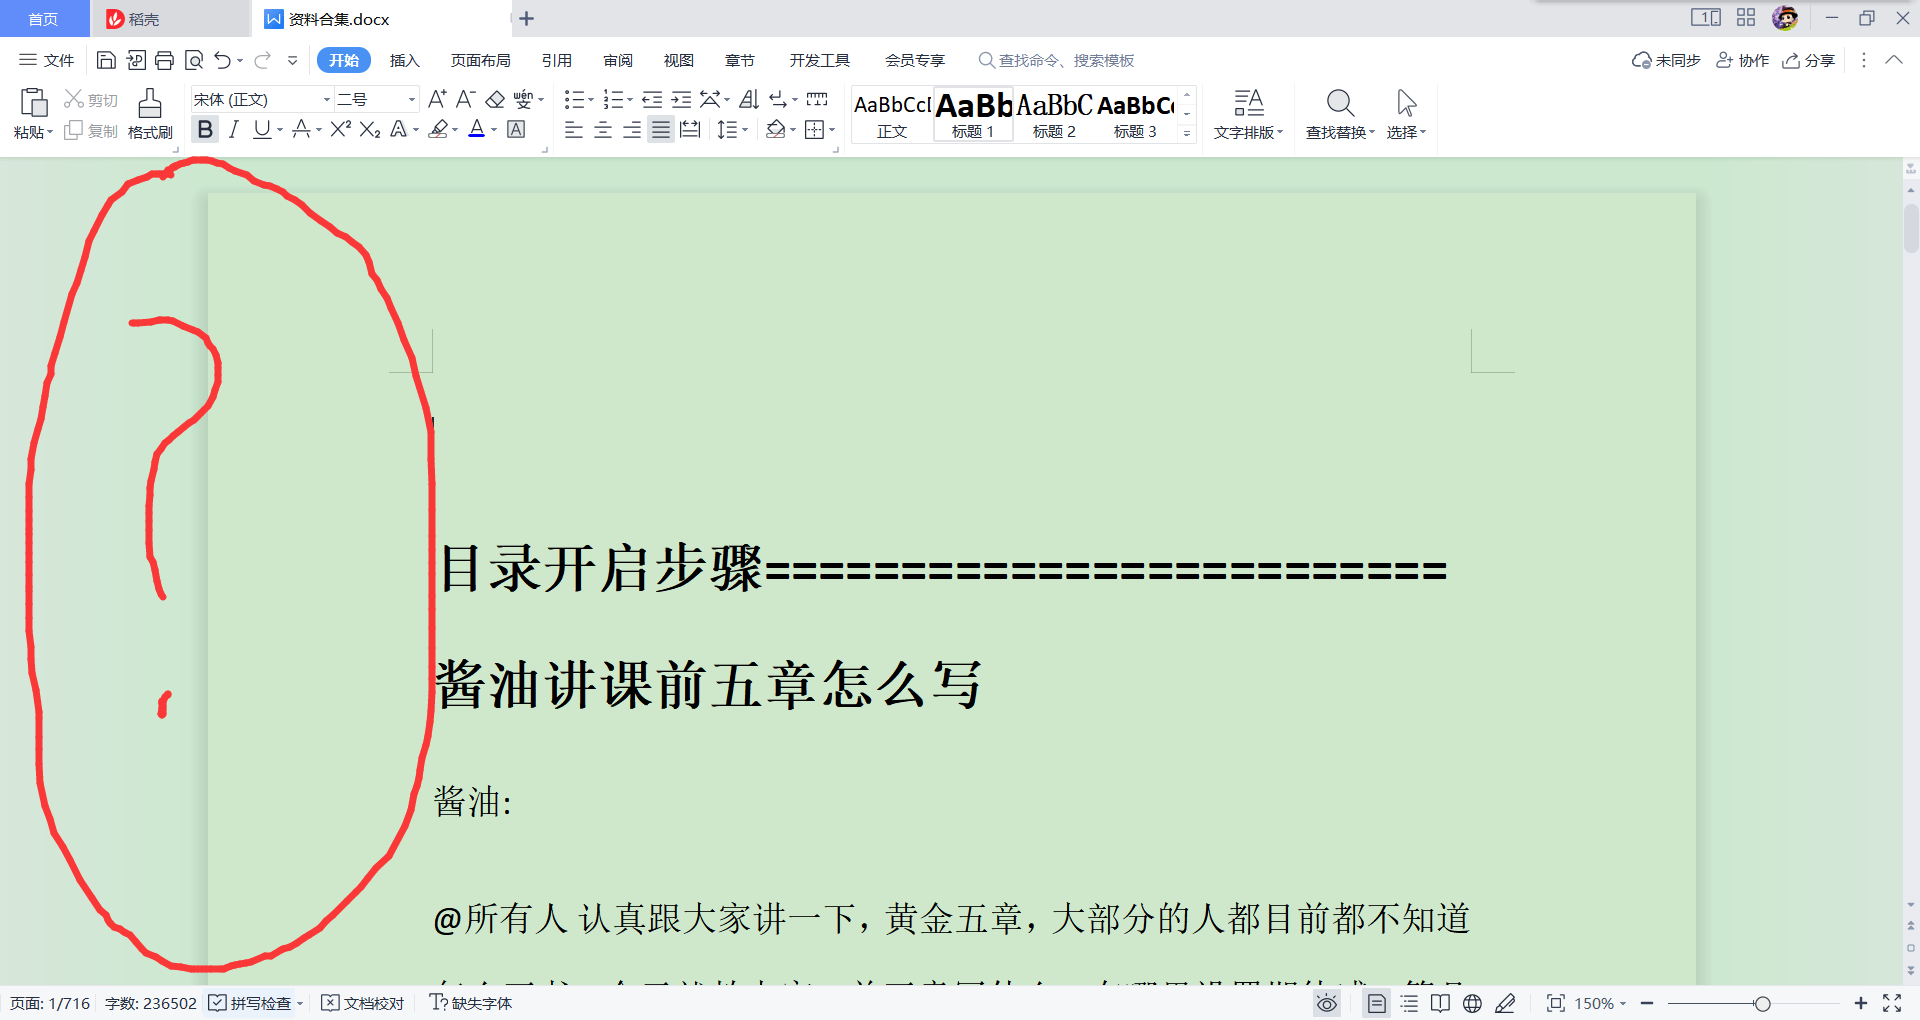This screenshot has height=1020, width=1920.
Task: Open the 审阅 ribbon tab
Action: 618,60
